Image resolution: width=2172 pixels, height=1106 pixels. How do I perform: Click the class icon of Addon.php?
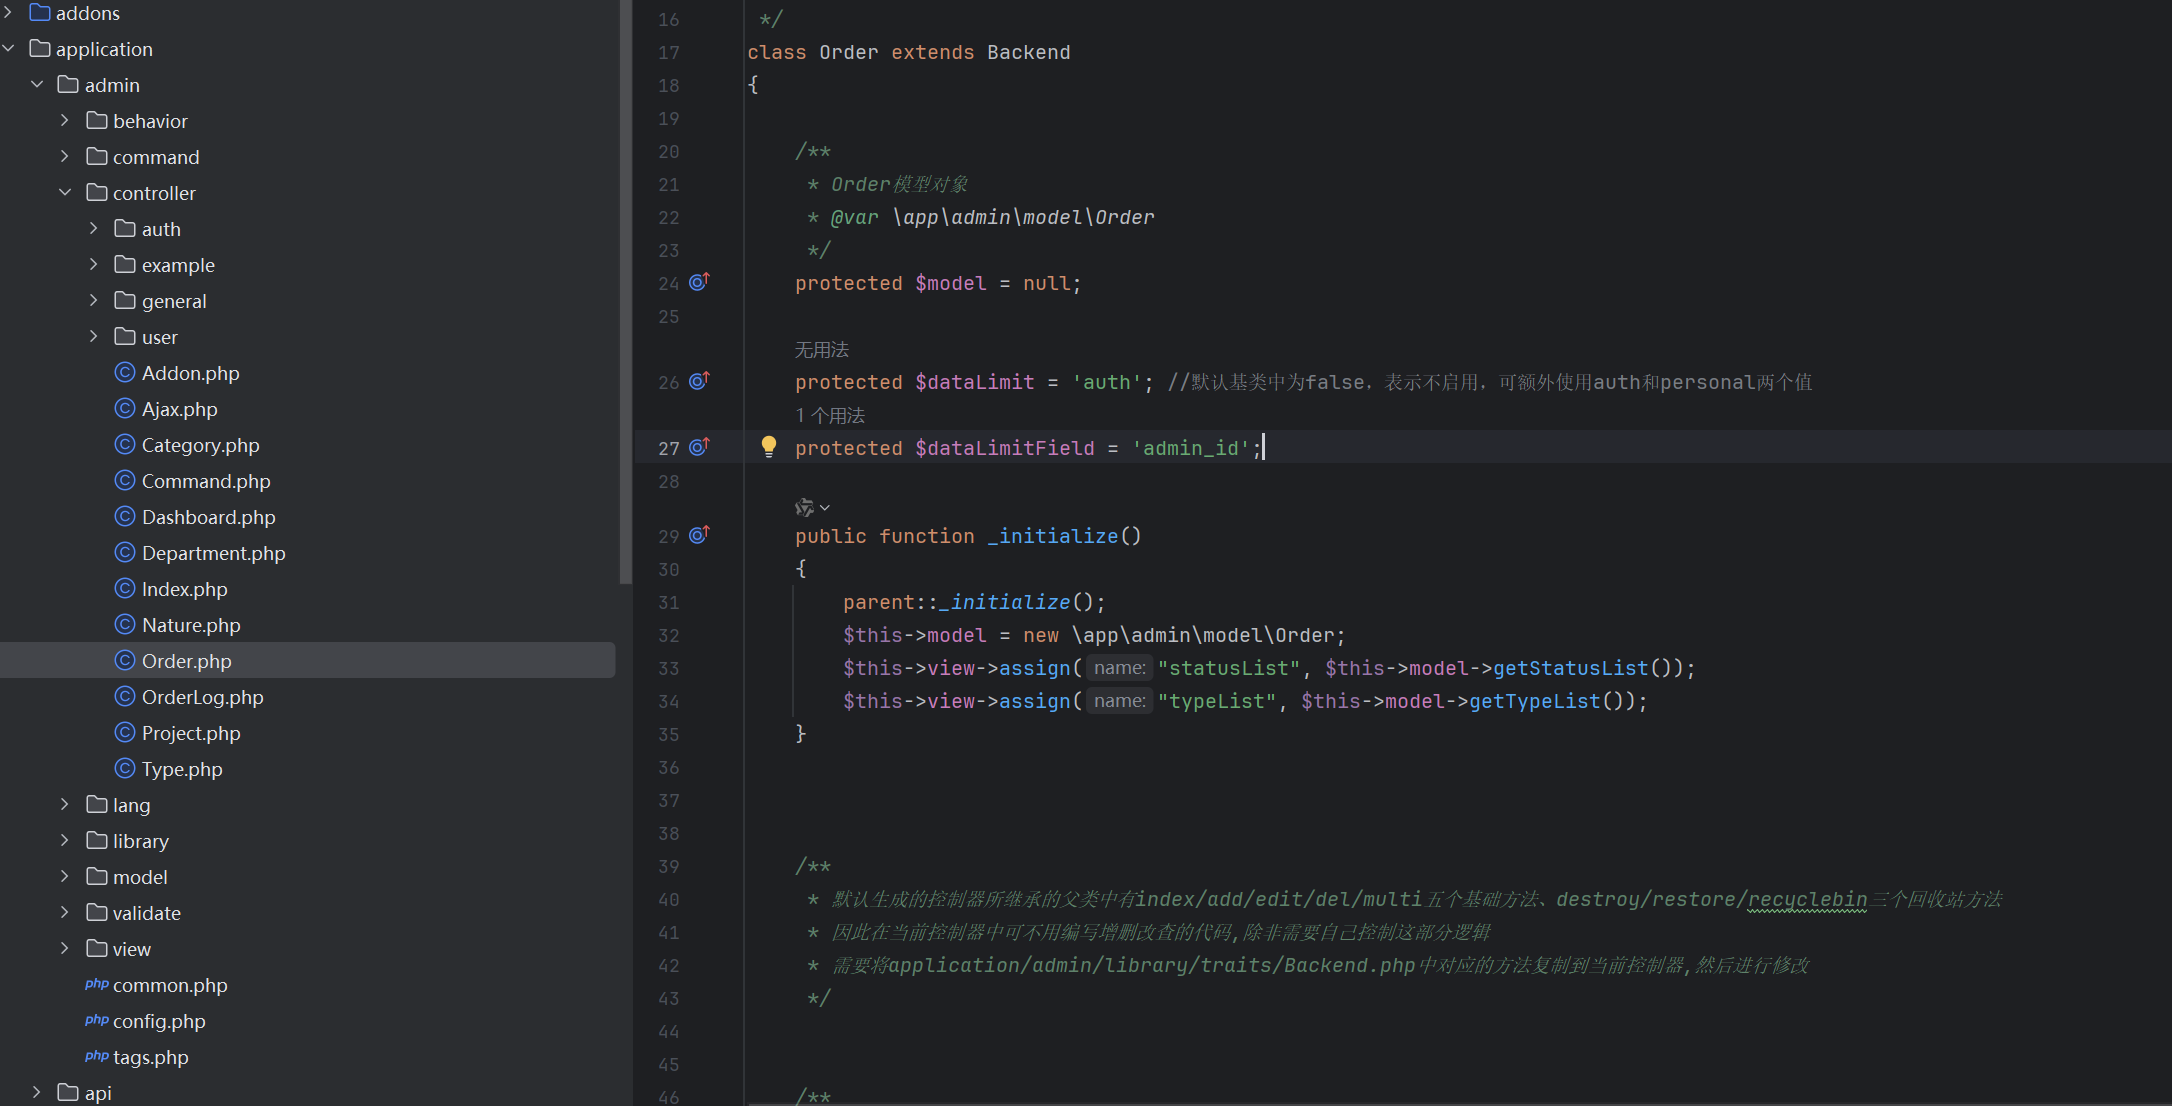(x=125, y=373)
